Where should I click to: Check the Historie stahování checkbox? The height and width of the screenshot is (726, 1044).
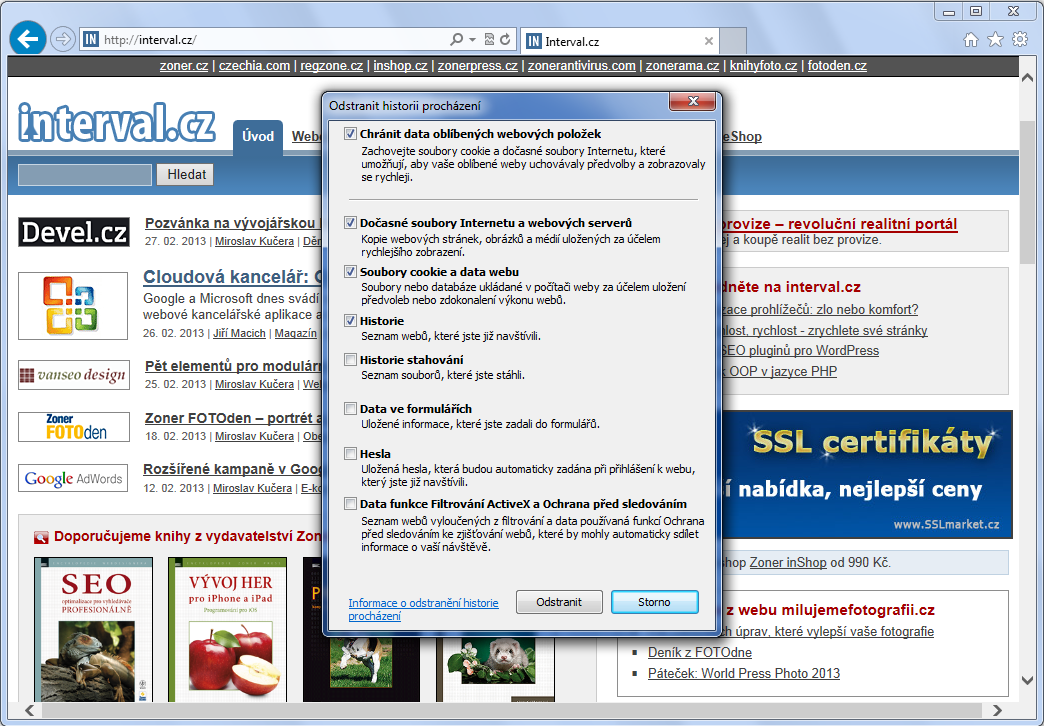tap(350, 360)
